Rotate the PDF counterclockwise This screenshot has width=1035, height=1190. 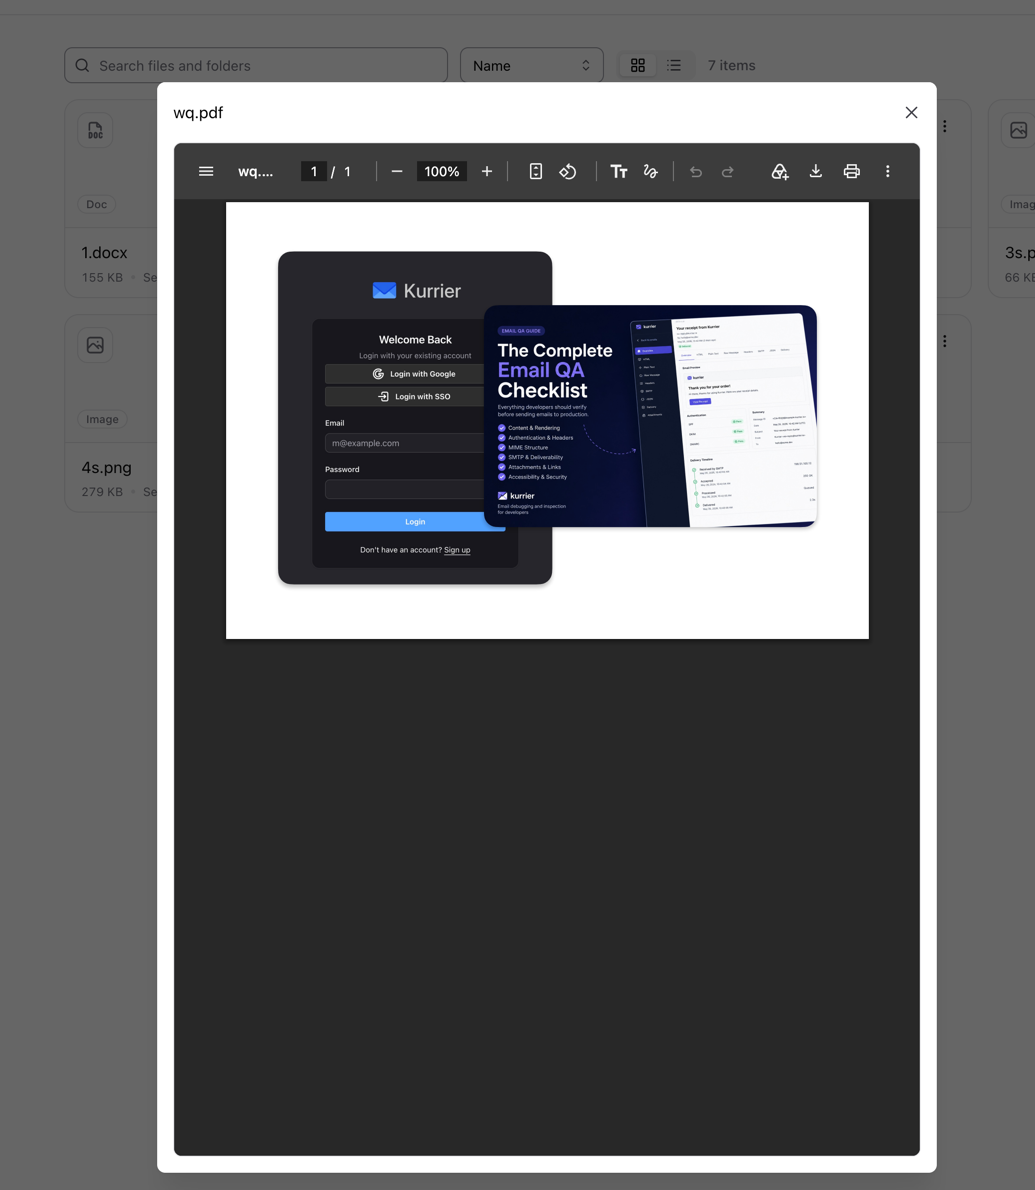point(568,172)
